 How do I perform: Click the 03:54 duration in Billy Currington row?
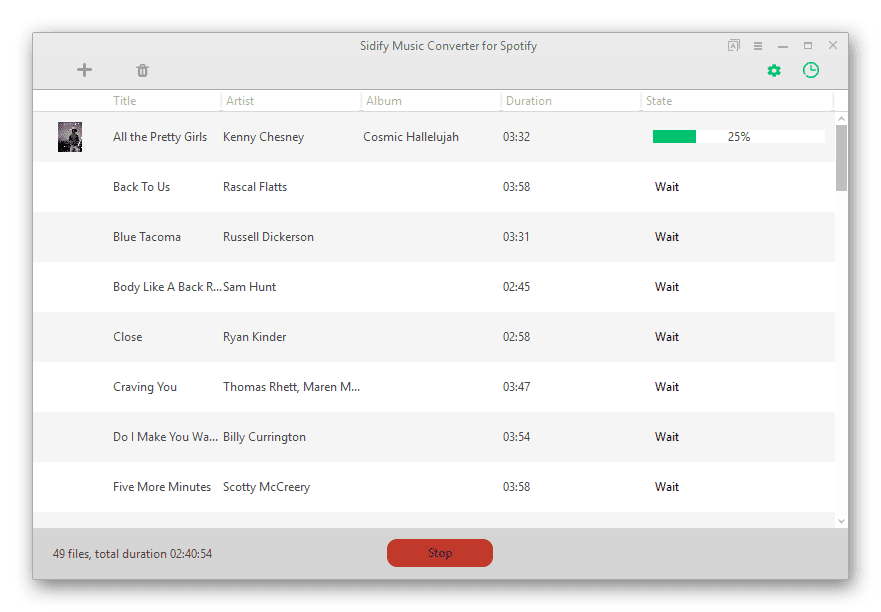(x=516, y=437)
